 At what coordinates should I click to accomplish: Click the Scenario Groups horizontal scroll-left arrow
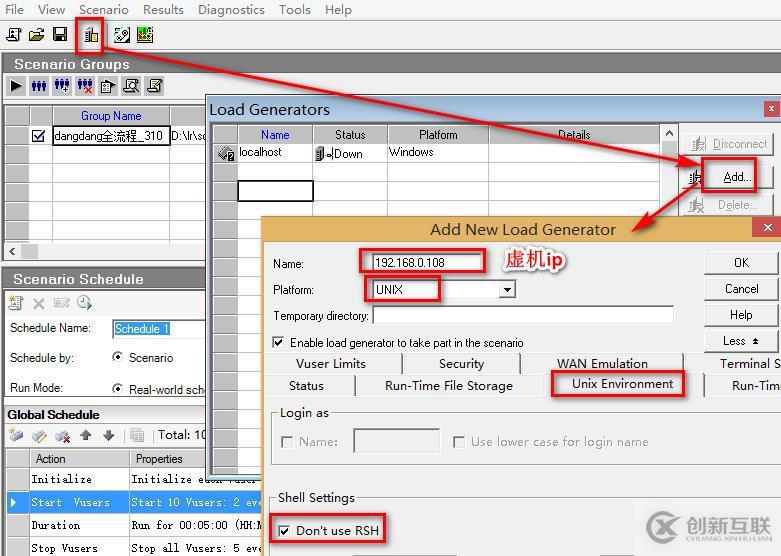coord(12,252)
